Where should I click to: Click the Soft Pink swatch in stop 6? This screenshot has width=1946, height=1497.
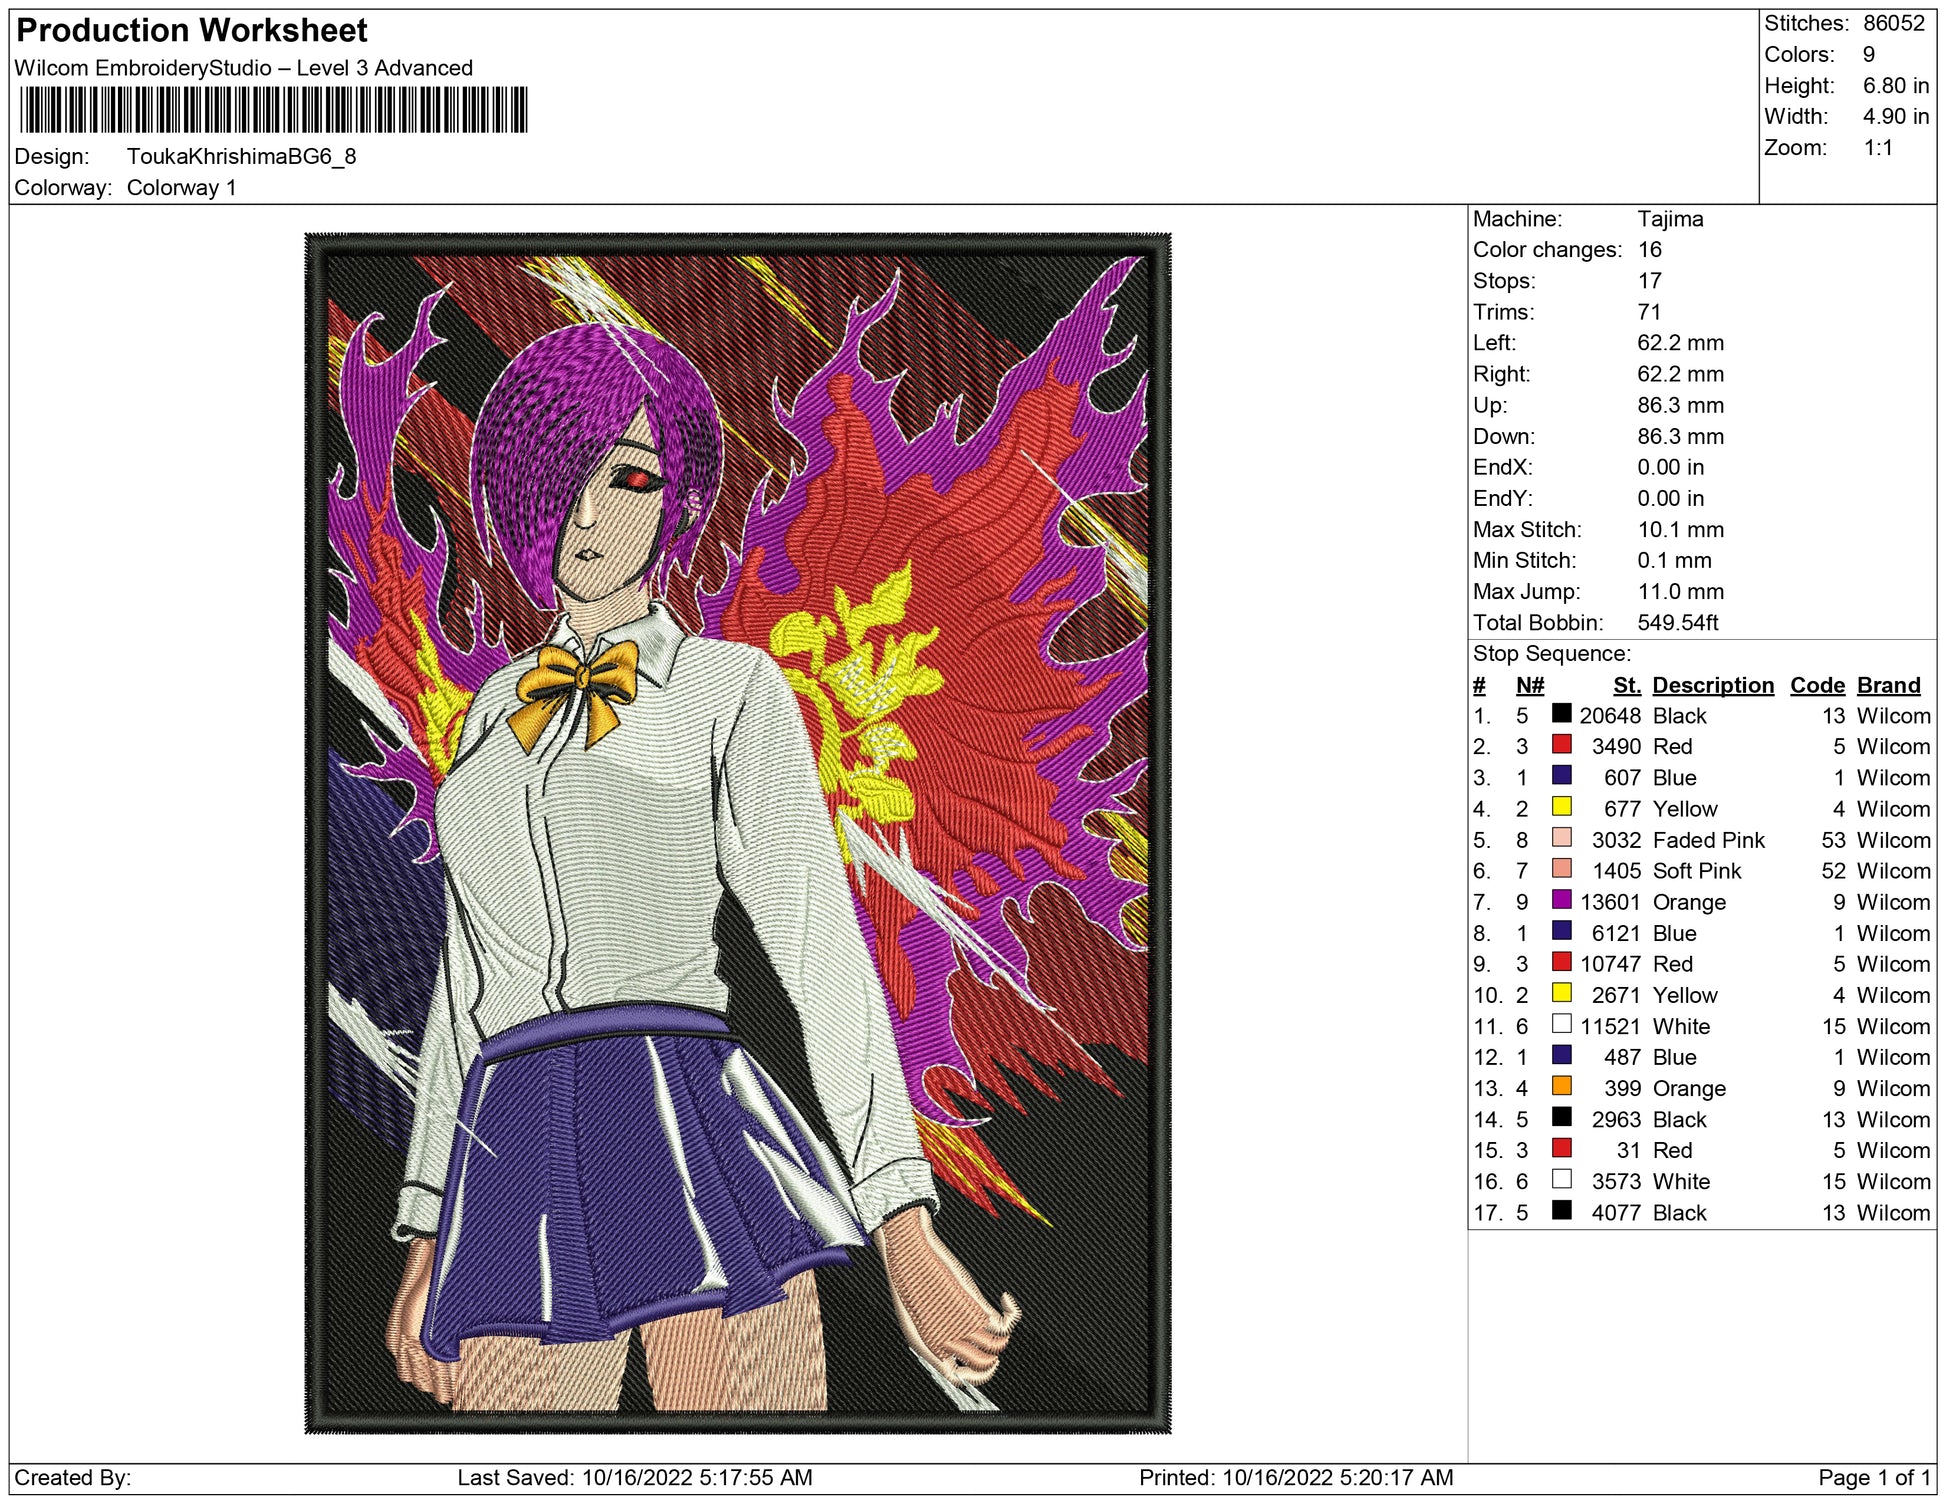pyautogui.click(x=1561, y=868)
